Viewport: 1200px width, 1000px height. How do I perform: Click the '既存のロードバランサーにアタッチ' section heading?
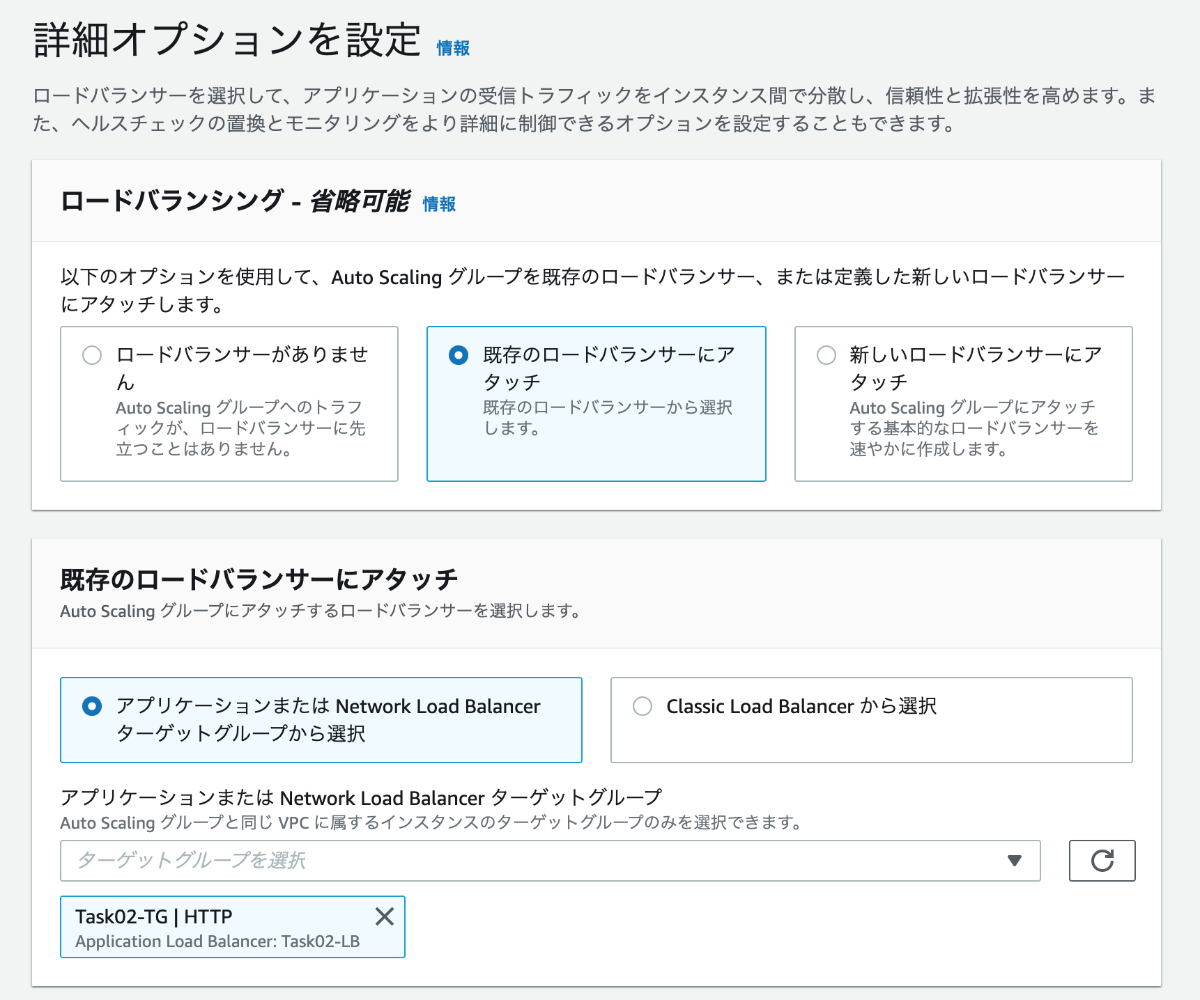point(259,579)
